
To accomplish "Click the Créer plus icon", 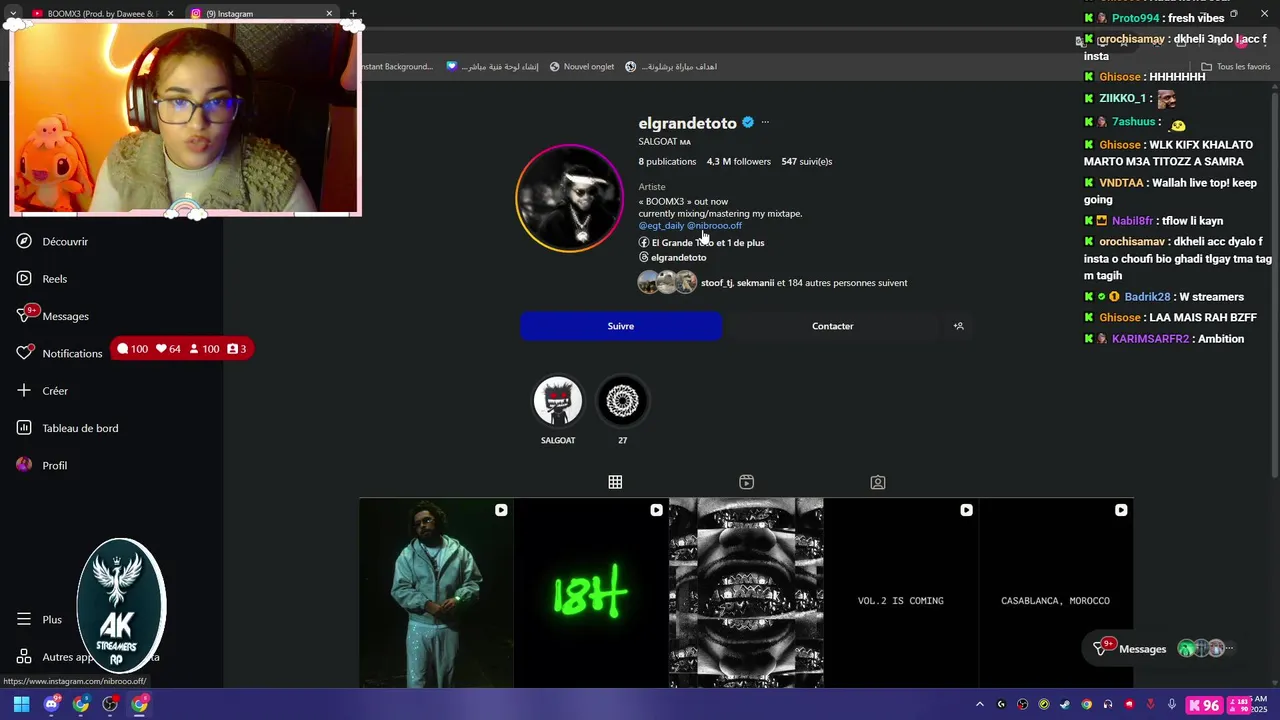I will (x=24, y=390).
